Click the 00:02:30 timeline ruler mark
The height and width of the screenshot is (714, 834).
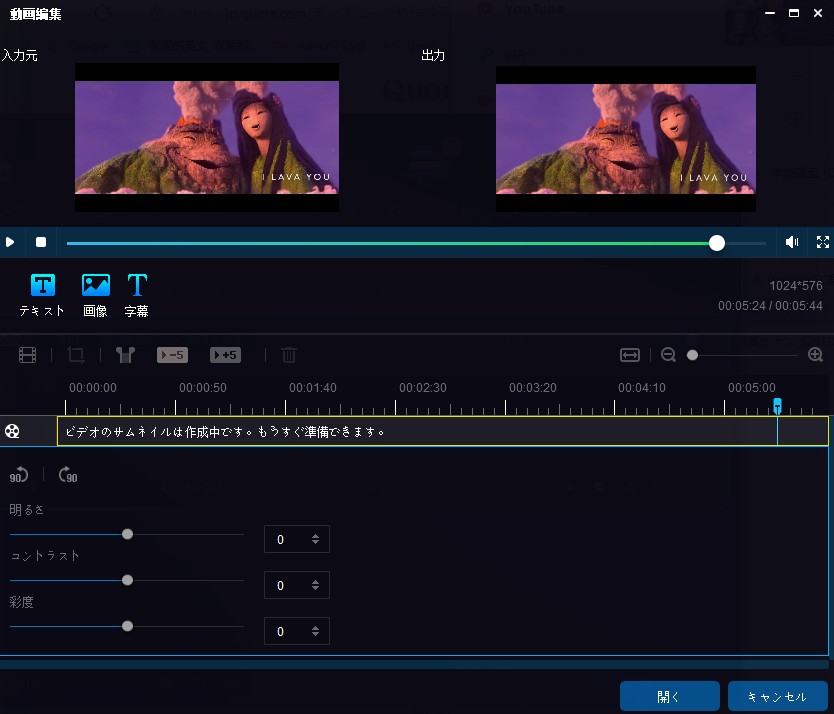point(423,388)
